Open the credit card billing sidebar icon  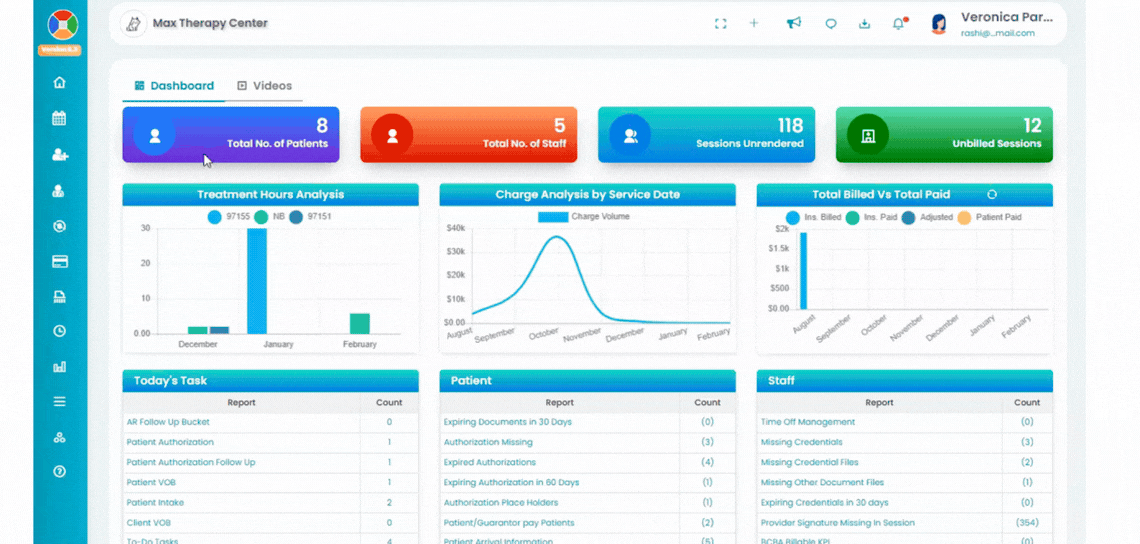(60, 262)
